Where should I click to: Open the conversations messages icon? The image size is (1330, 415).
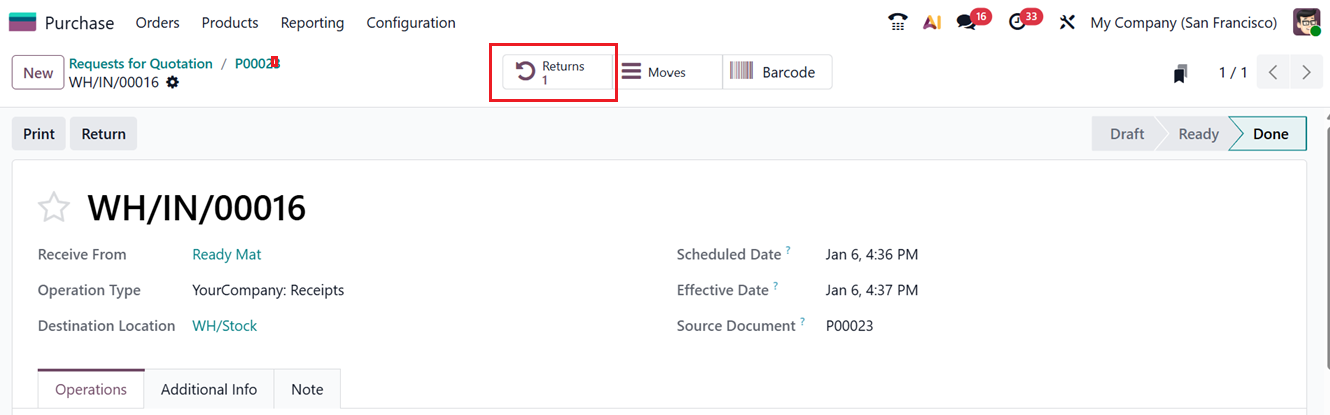[x=966, y=22]
